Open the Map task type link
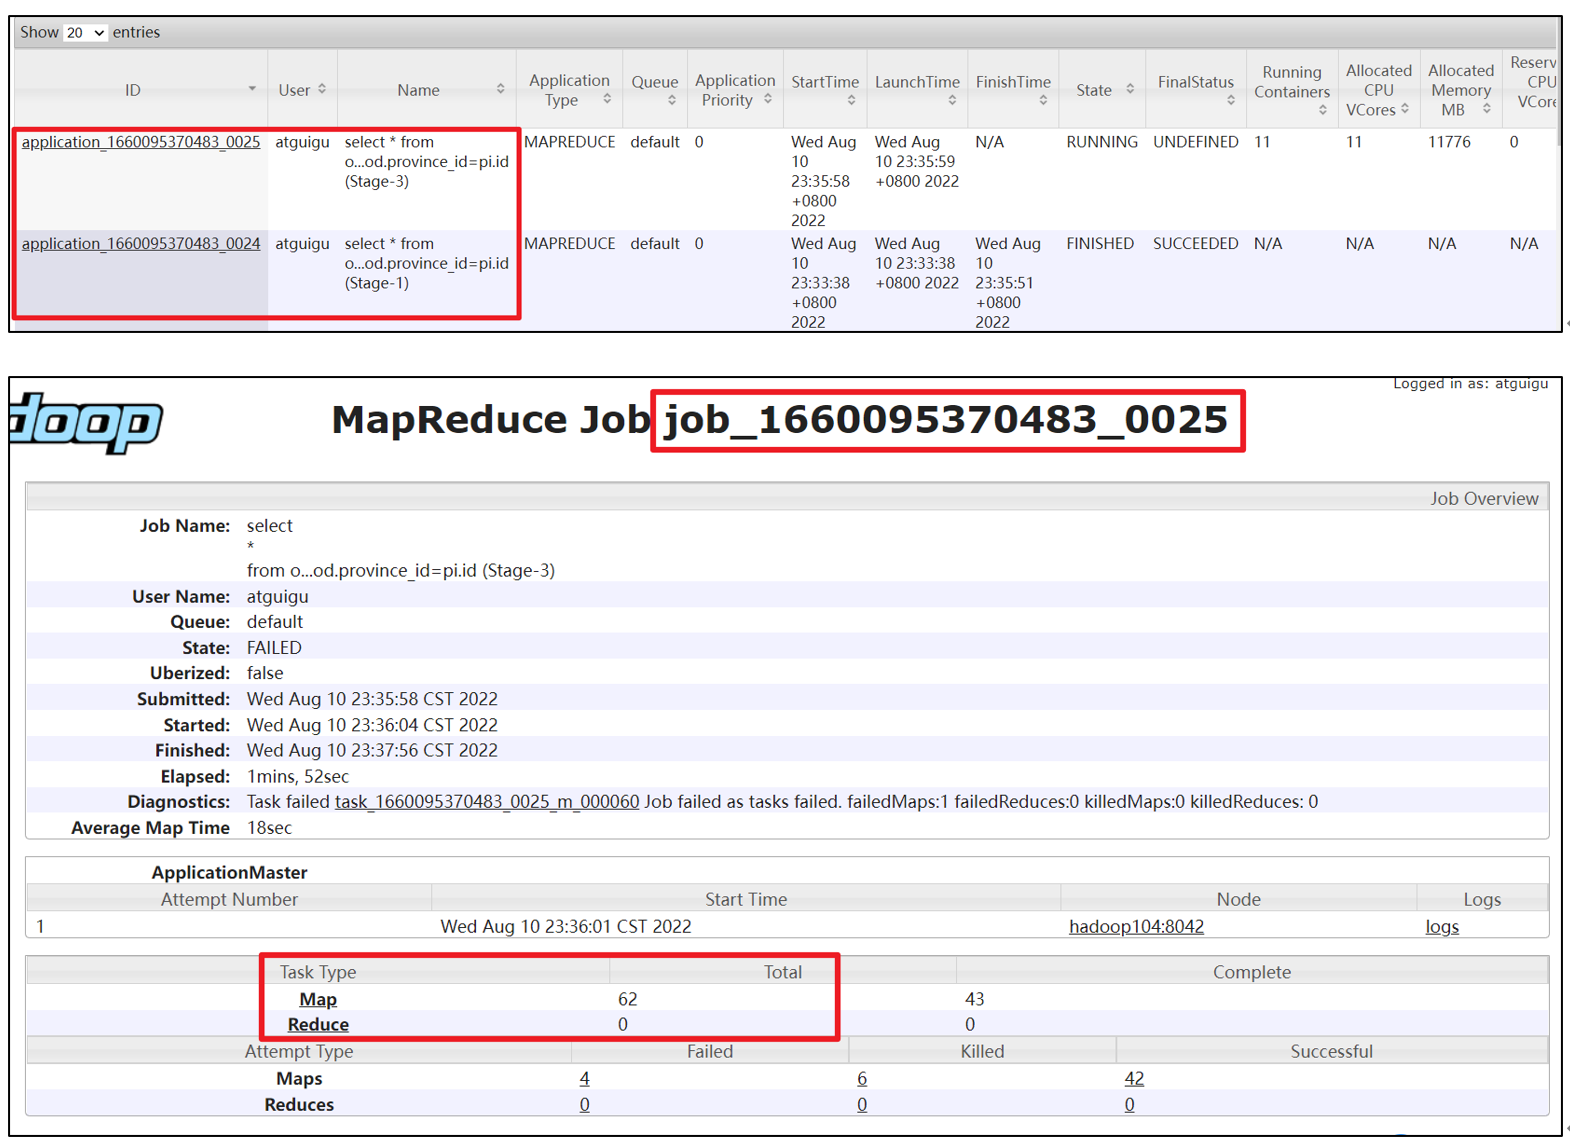This screenshot has width=1570, height=1148. (x=318, y=999)
